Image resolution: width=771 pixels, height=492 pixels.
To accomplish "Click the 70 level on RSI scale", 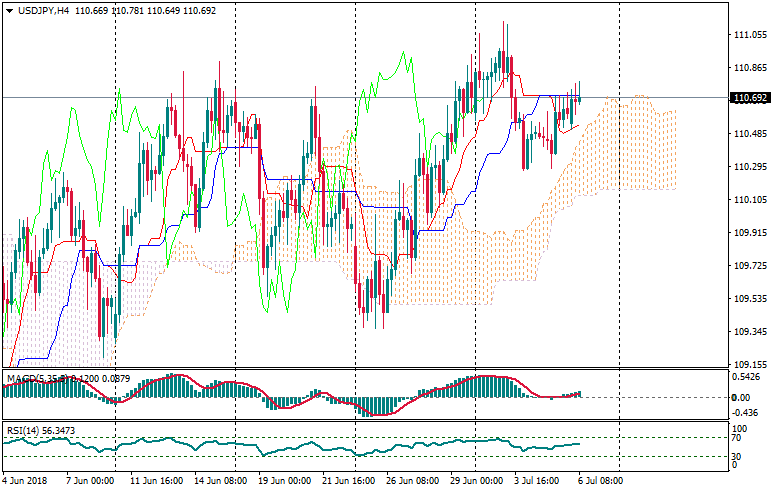I will (x=738, y=438).
